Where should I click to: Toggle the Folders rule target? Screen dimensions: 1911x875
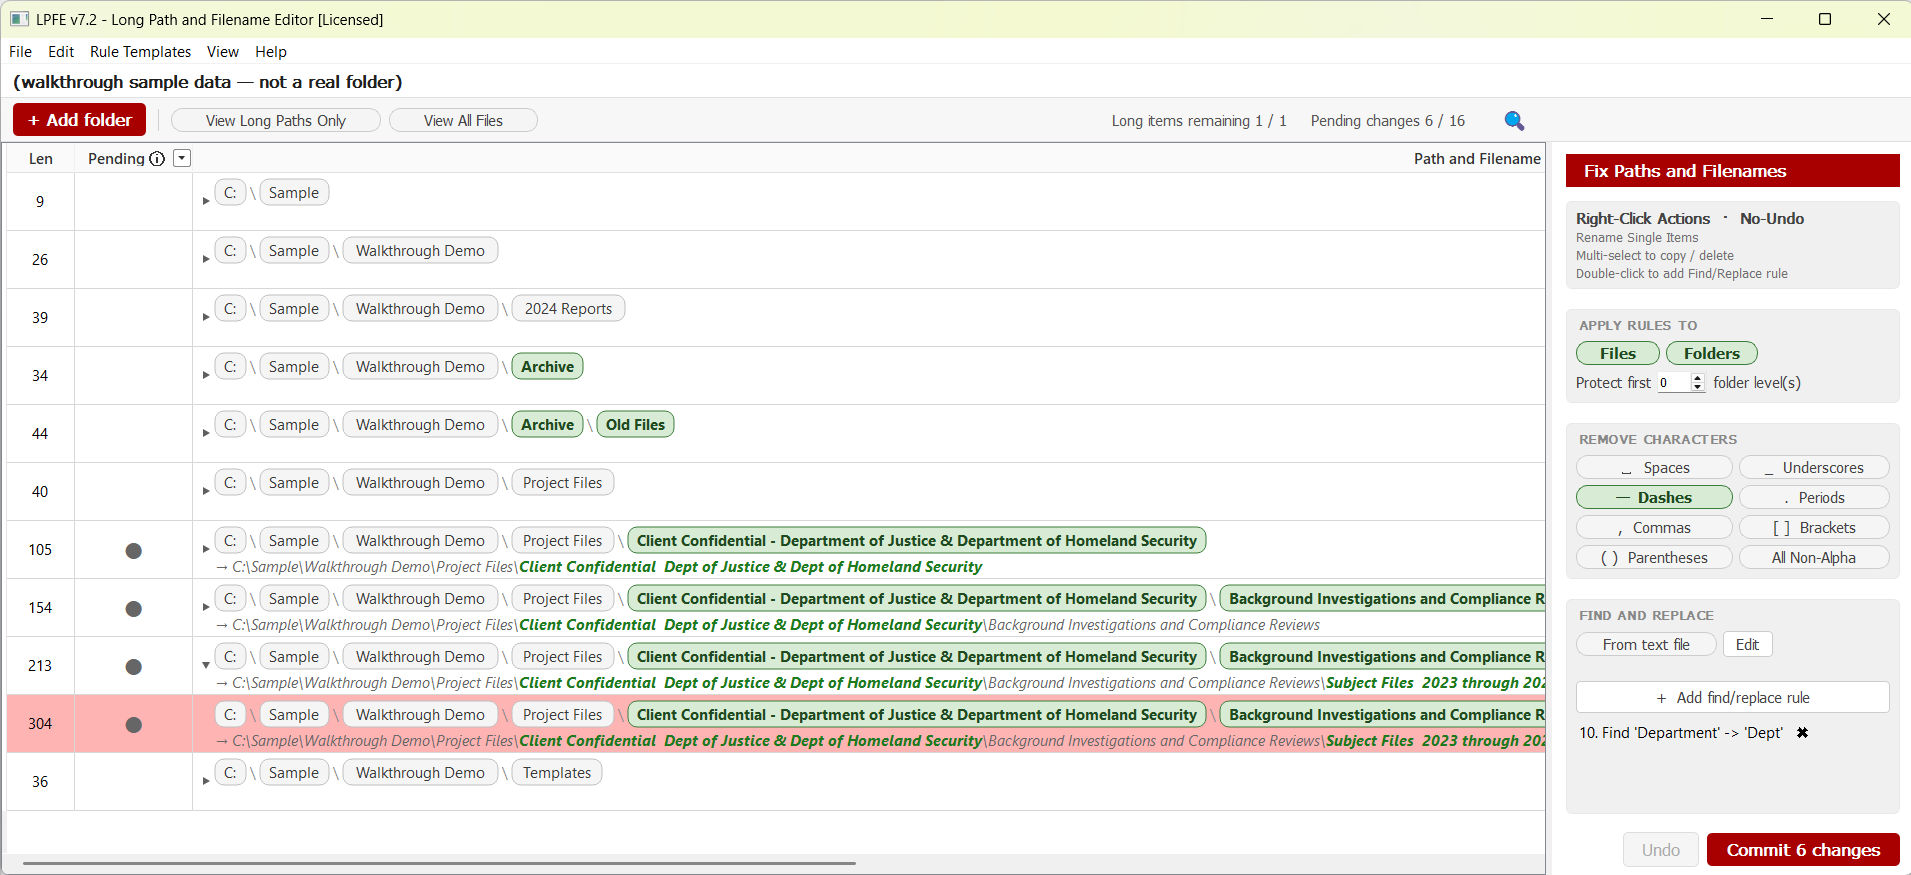[1711, 353]
